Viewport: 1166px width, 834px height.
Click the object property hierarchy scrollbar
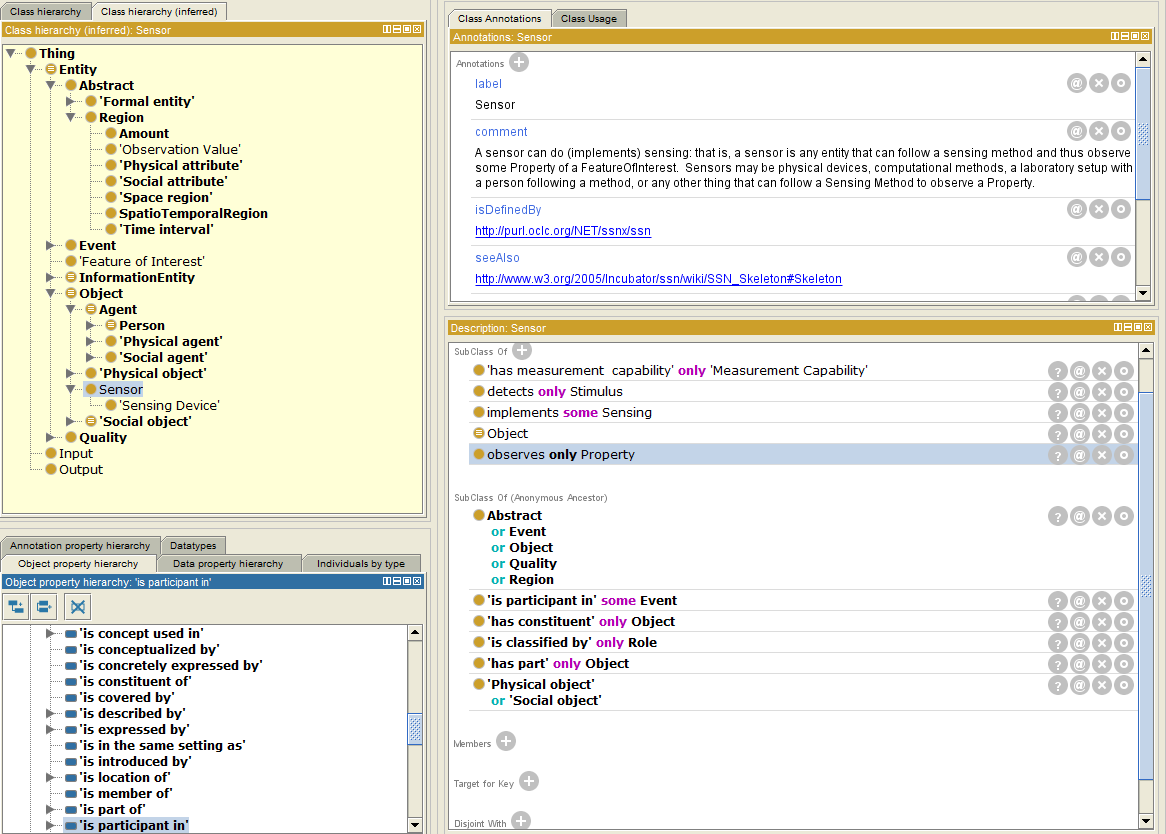tap(415, 728)
